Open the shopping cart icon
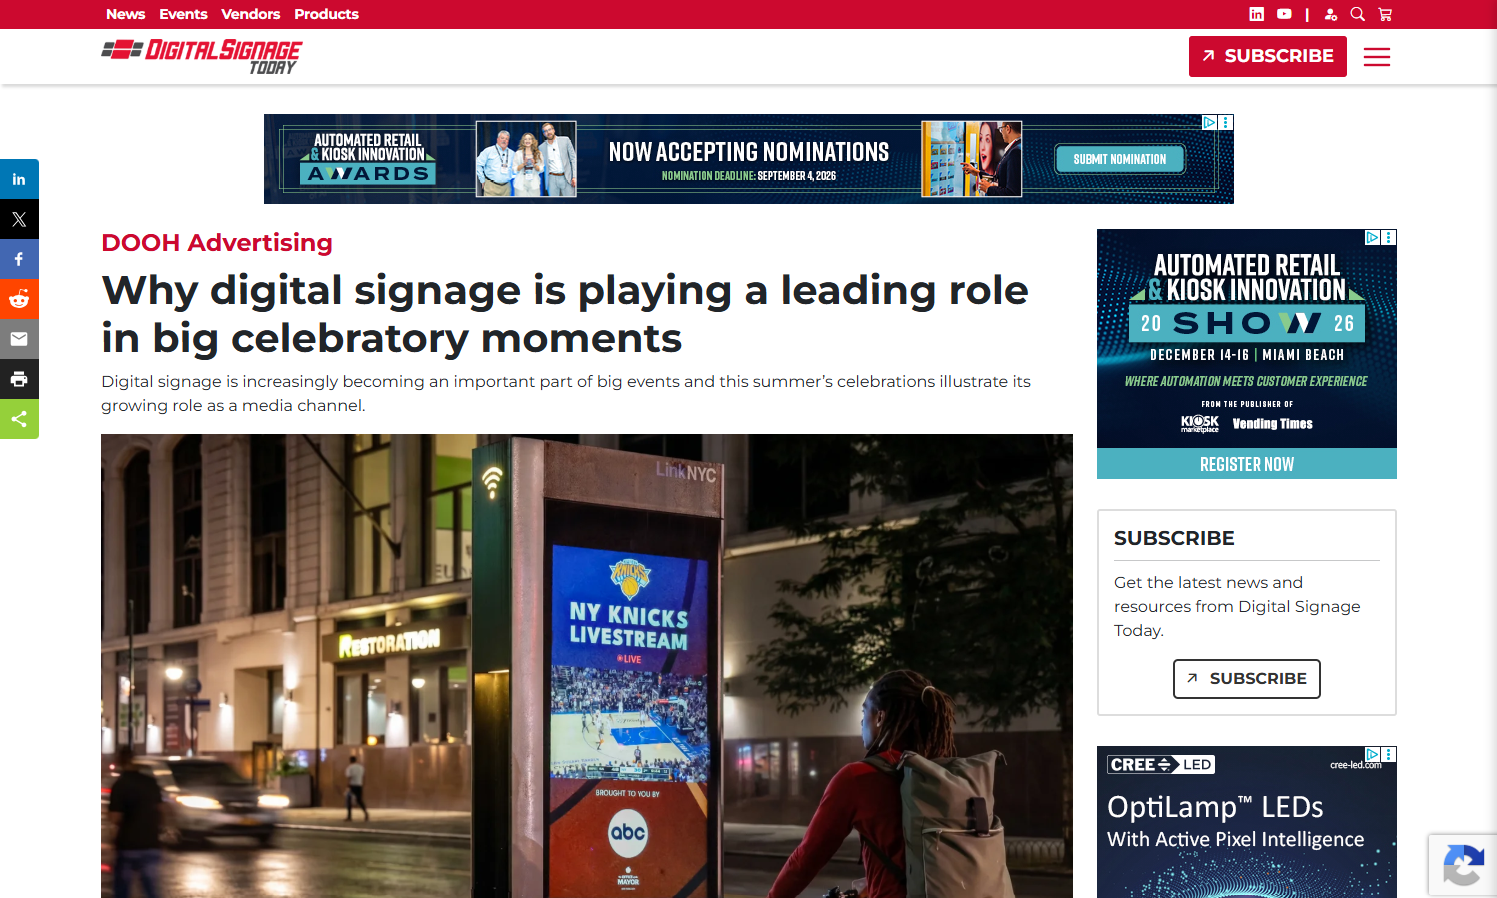 (x=1385, y=14)
